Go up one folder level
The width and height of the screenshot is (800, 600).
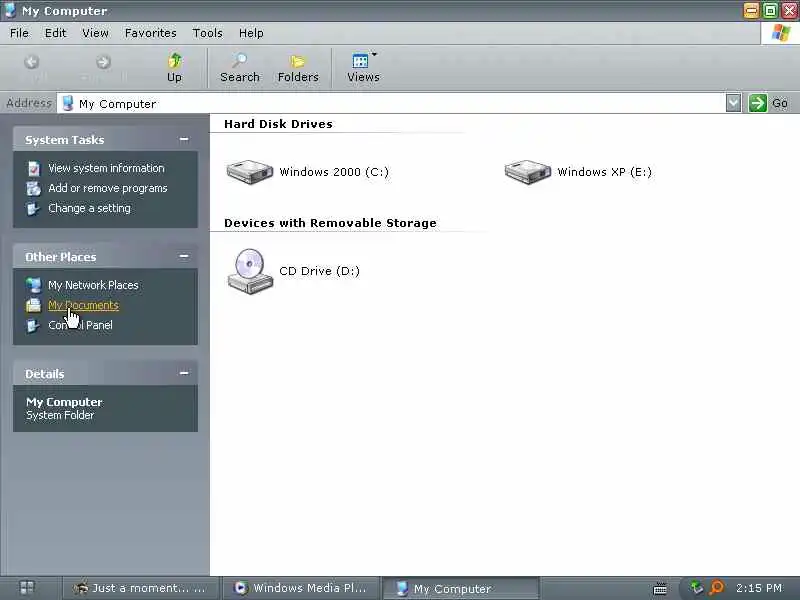pyautogui.click(x=174, y=68)
